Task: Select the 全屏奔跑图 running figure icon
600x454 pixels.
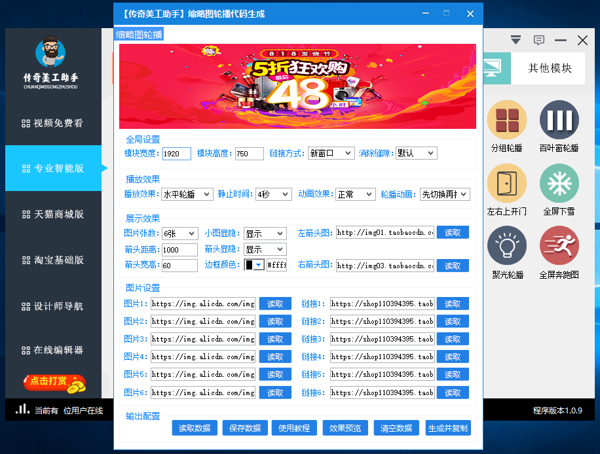Action: [x=559, y=247]
